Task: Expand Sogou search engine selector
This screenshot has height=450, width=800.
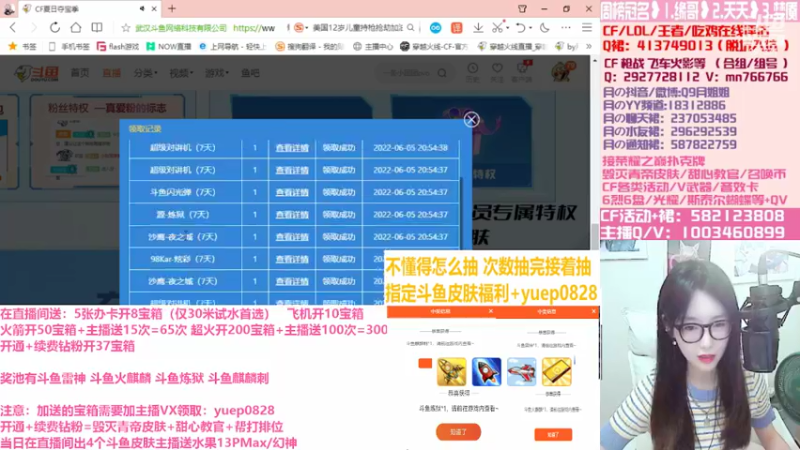Action: (301, 28)
